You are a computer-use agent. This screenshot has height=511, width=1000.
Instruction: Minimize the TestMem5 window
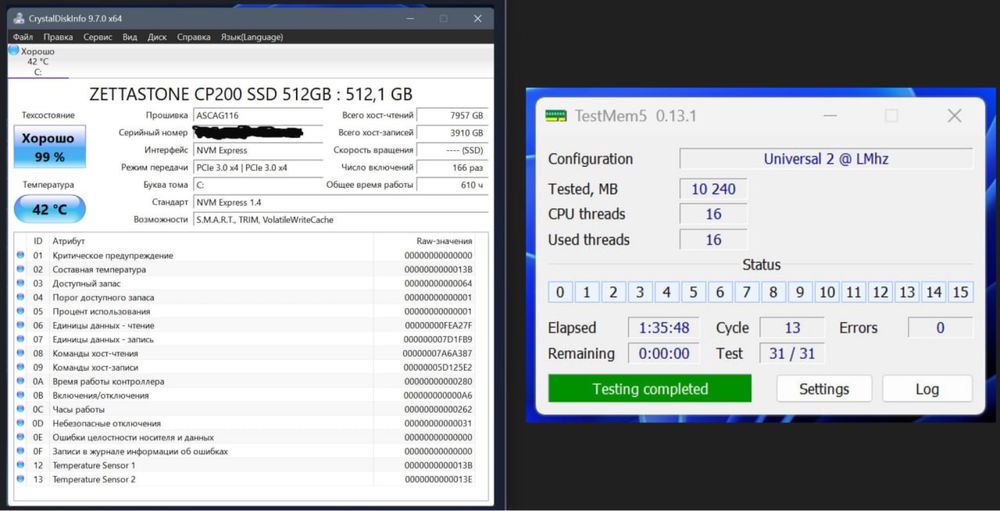pos(829,116)
